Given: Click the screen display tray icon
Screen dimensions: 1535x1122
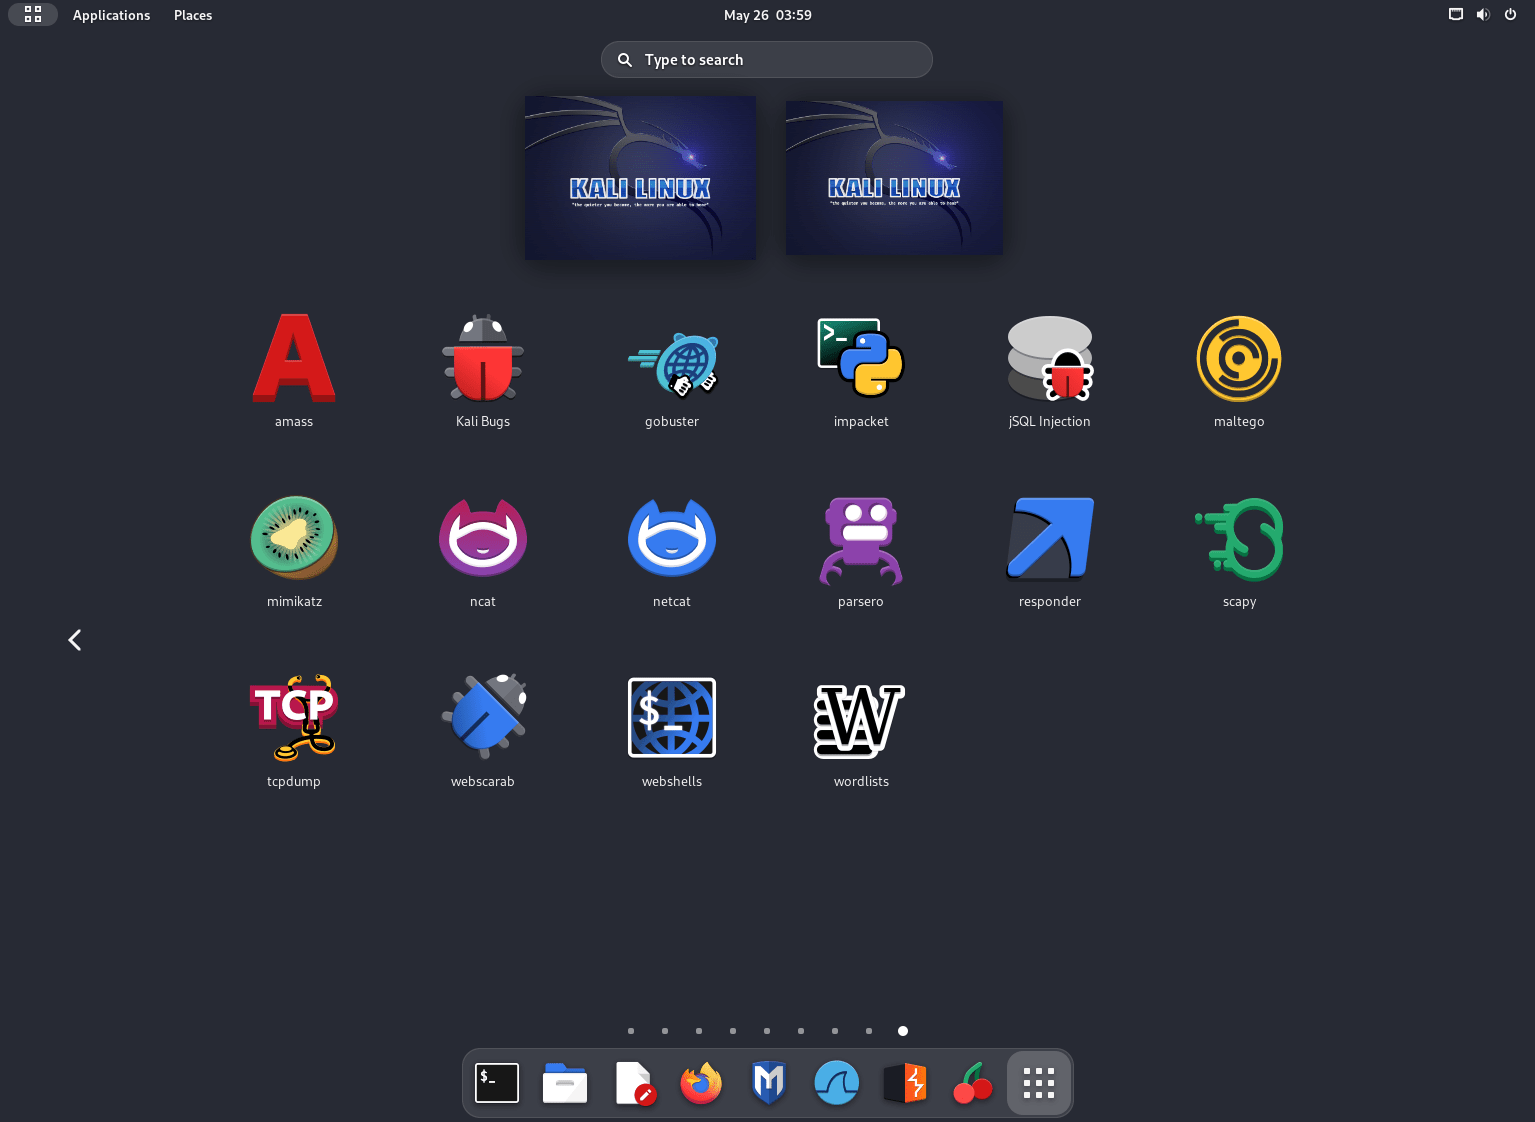Looking at the screenshot, I should 1456,15.
